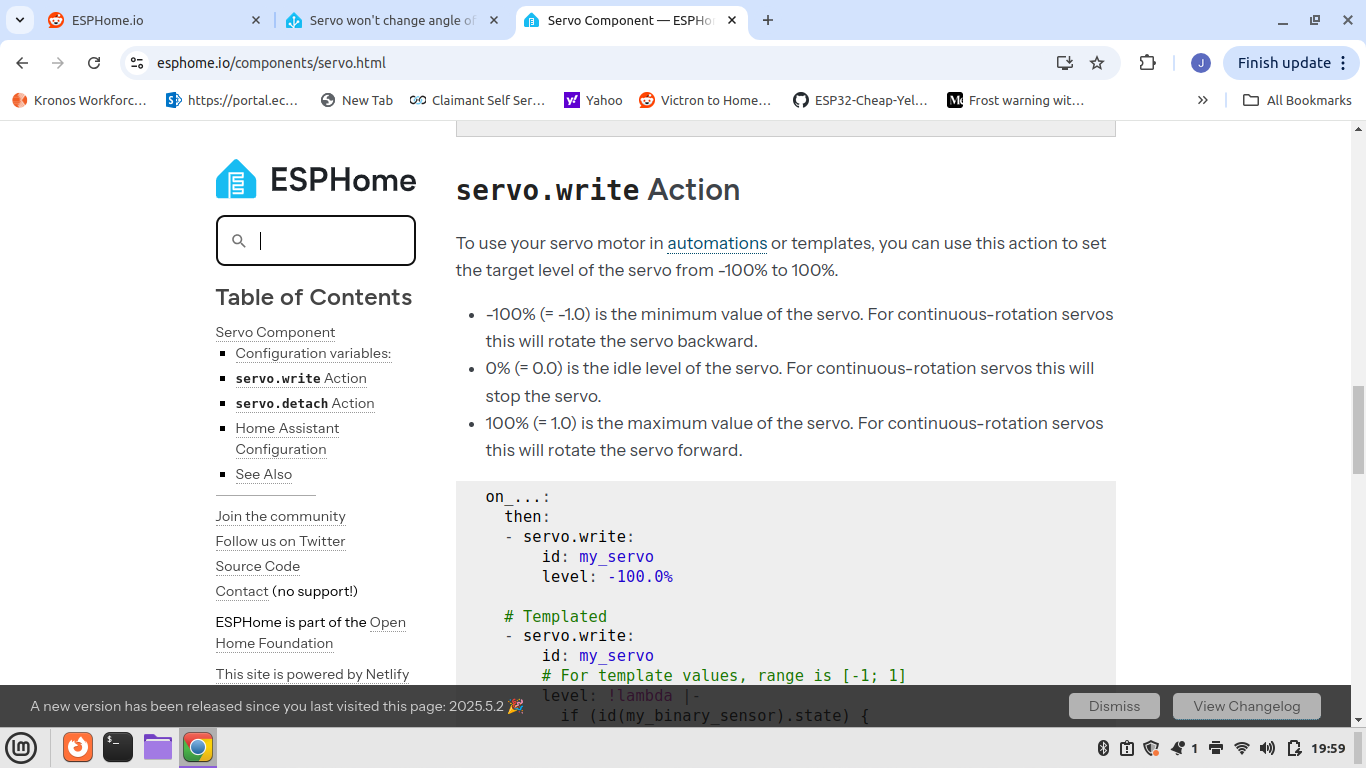
Task: Show hidden bookmarks with the chevron
Action: click(x=1203, y=100)
